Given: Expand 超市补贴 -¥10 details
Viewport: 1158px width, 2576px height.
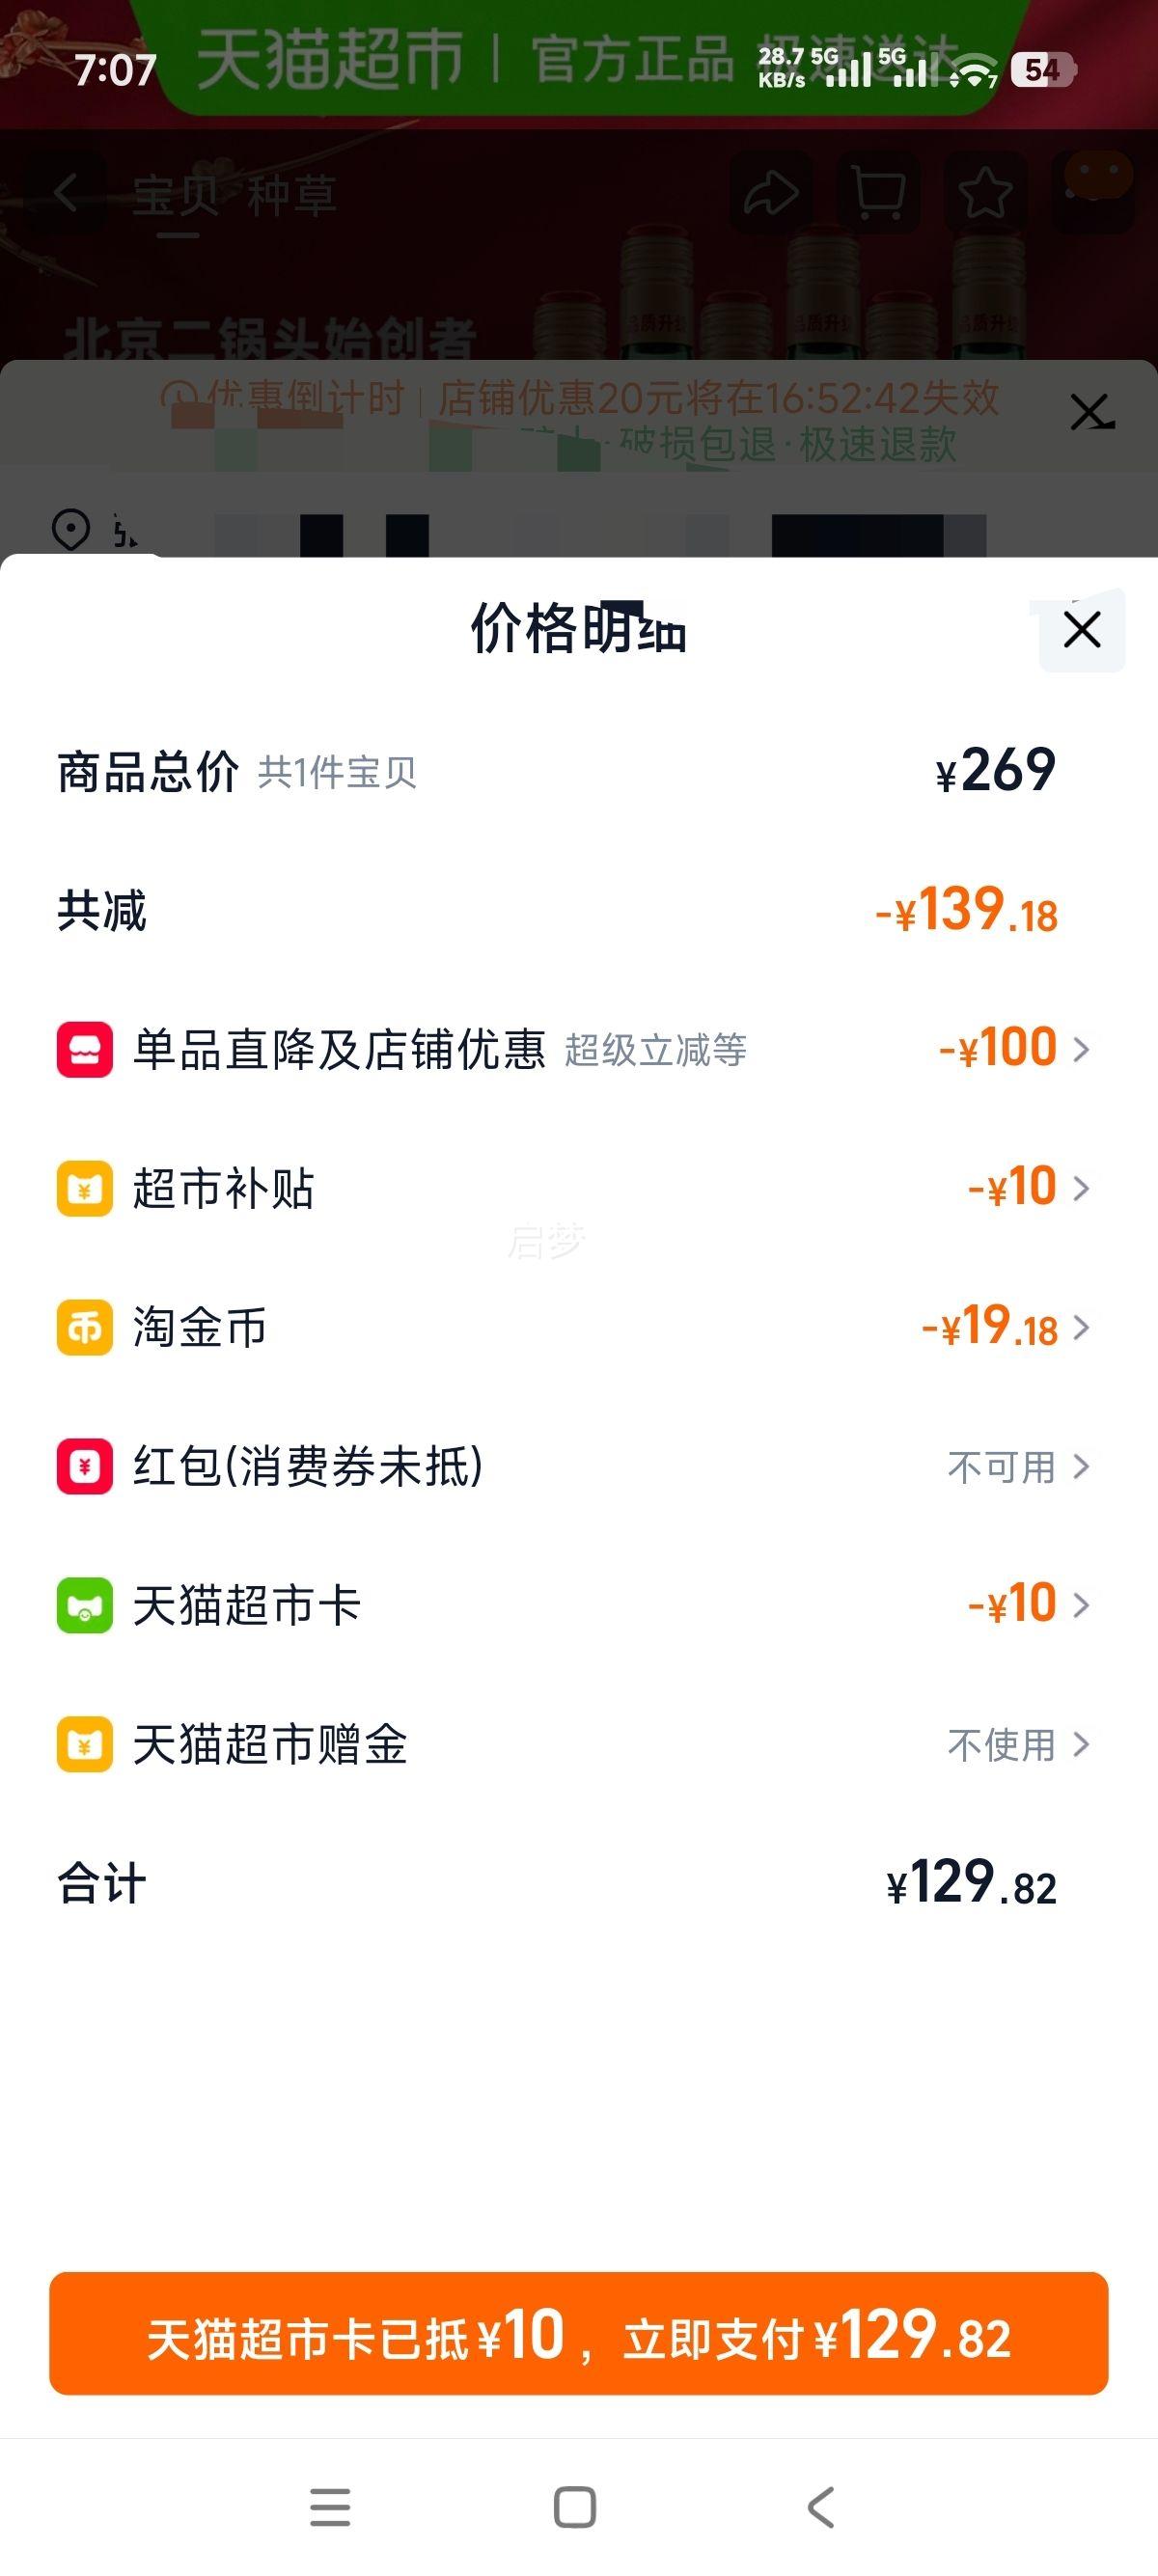Looking at the screenshot, I should pyautogui.click(x=1028, y=1189).
